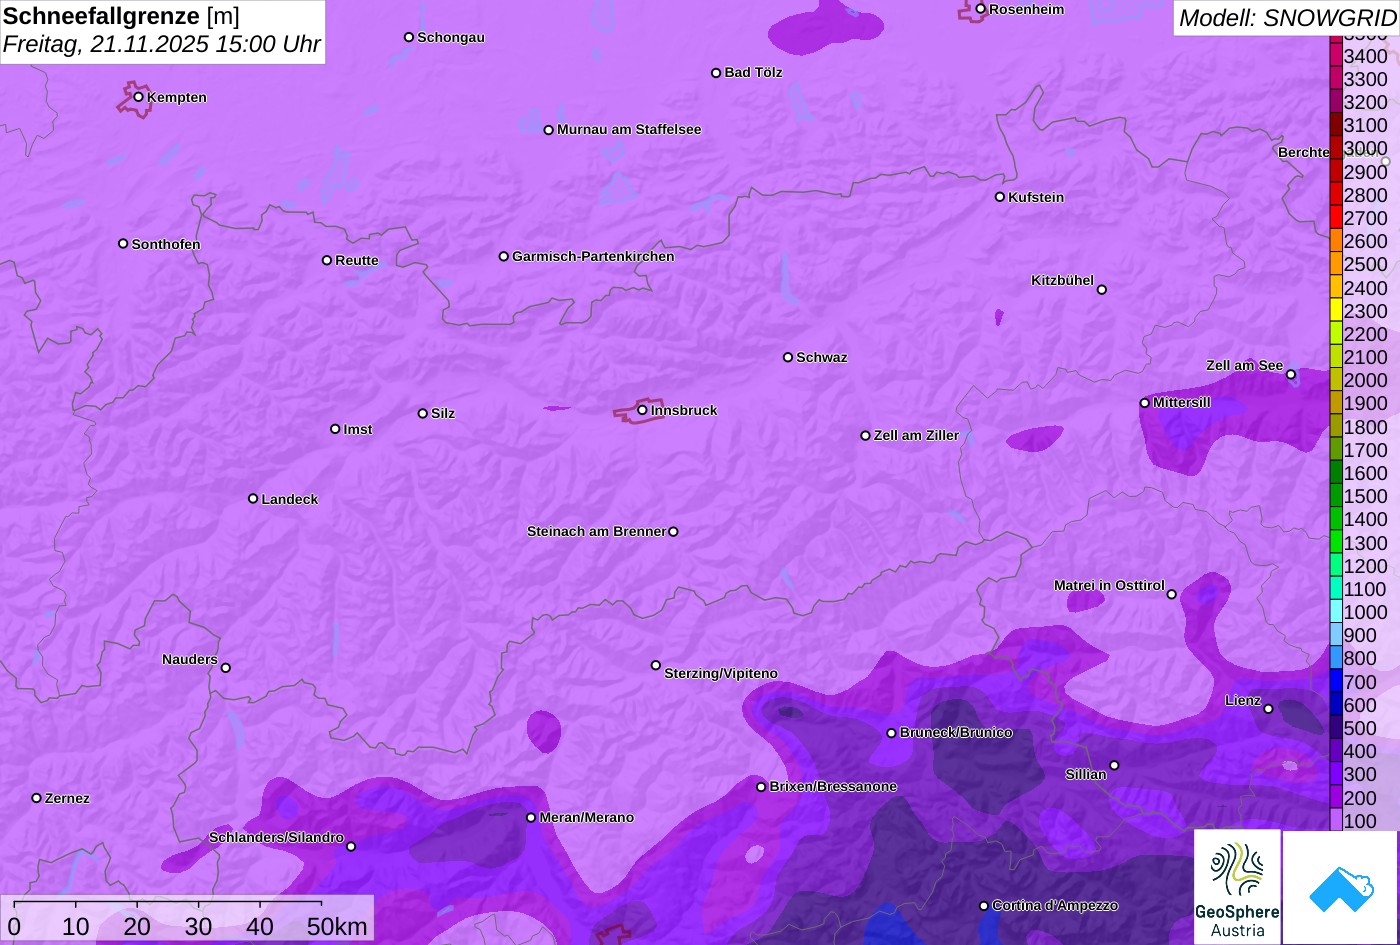Viewport: 1400px width, 945px height.
Task: Click the Steinach am Brenner label
Action: 596,531
